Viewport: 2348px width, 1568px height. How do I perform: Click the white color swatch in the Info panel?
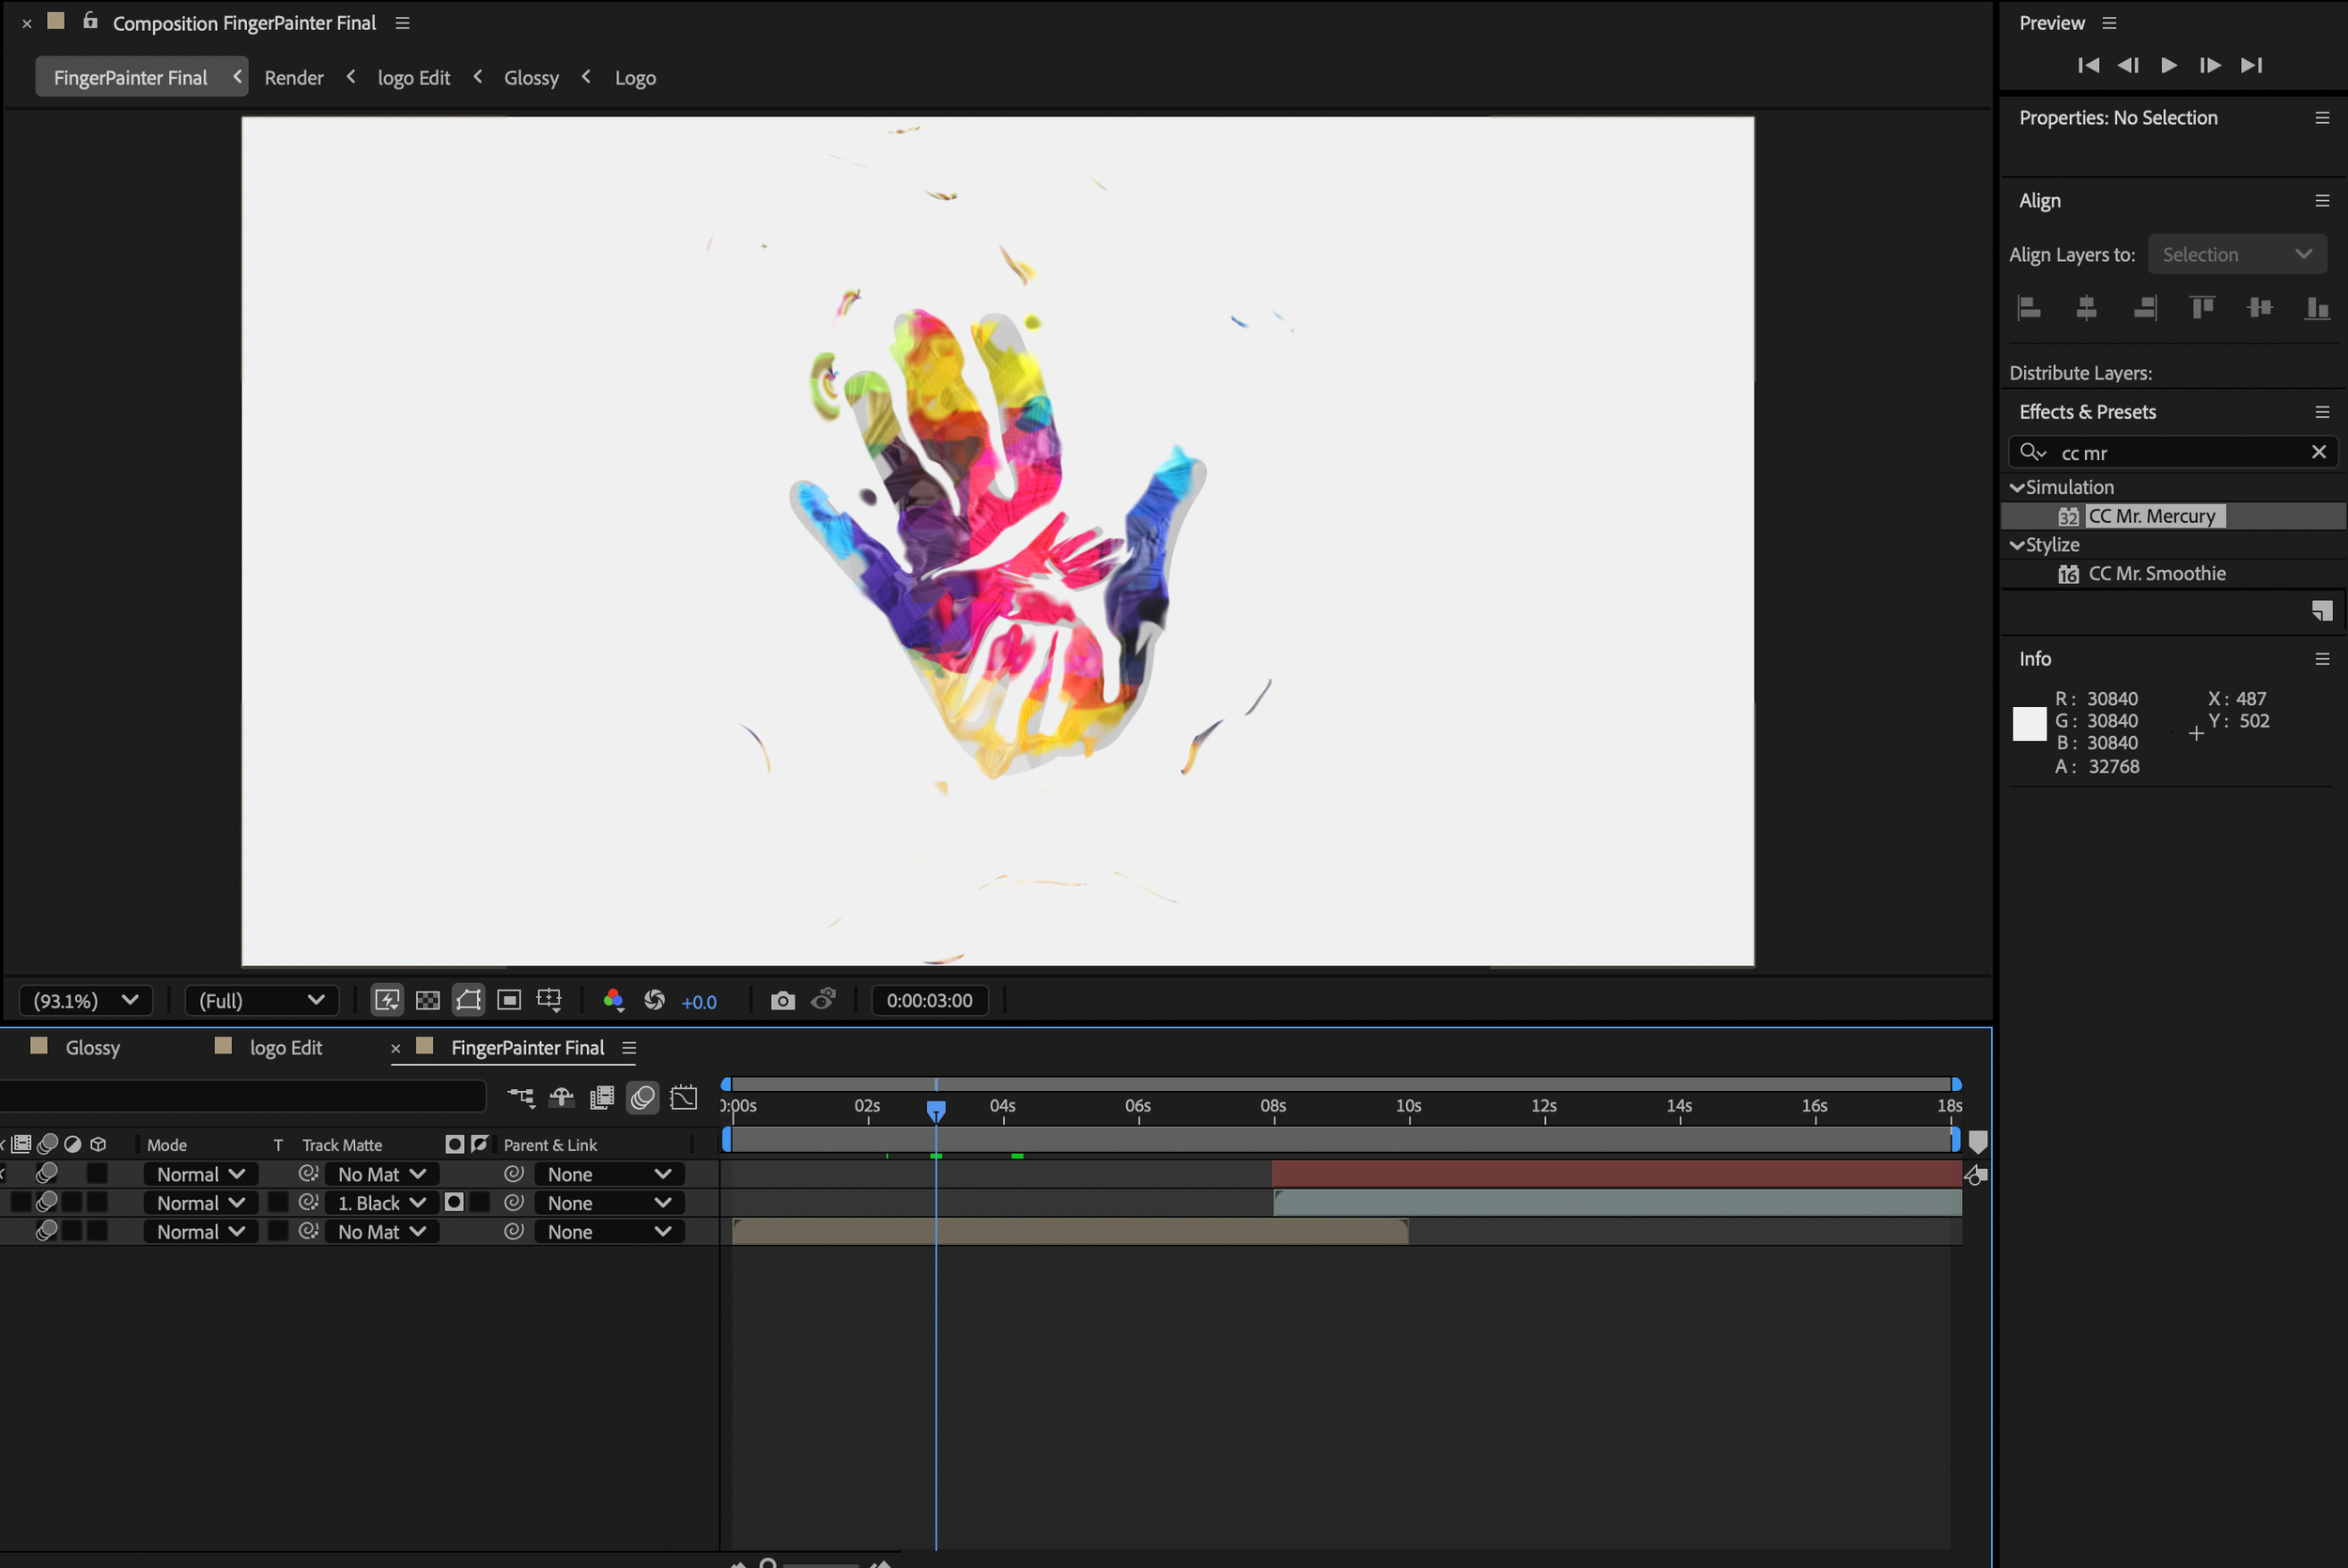coord(2029,723)
